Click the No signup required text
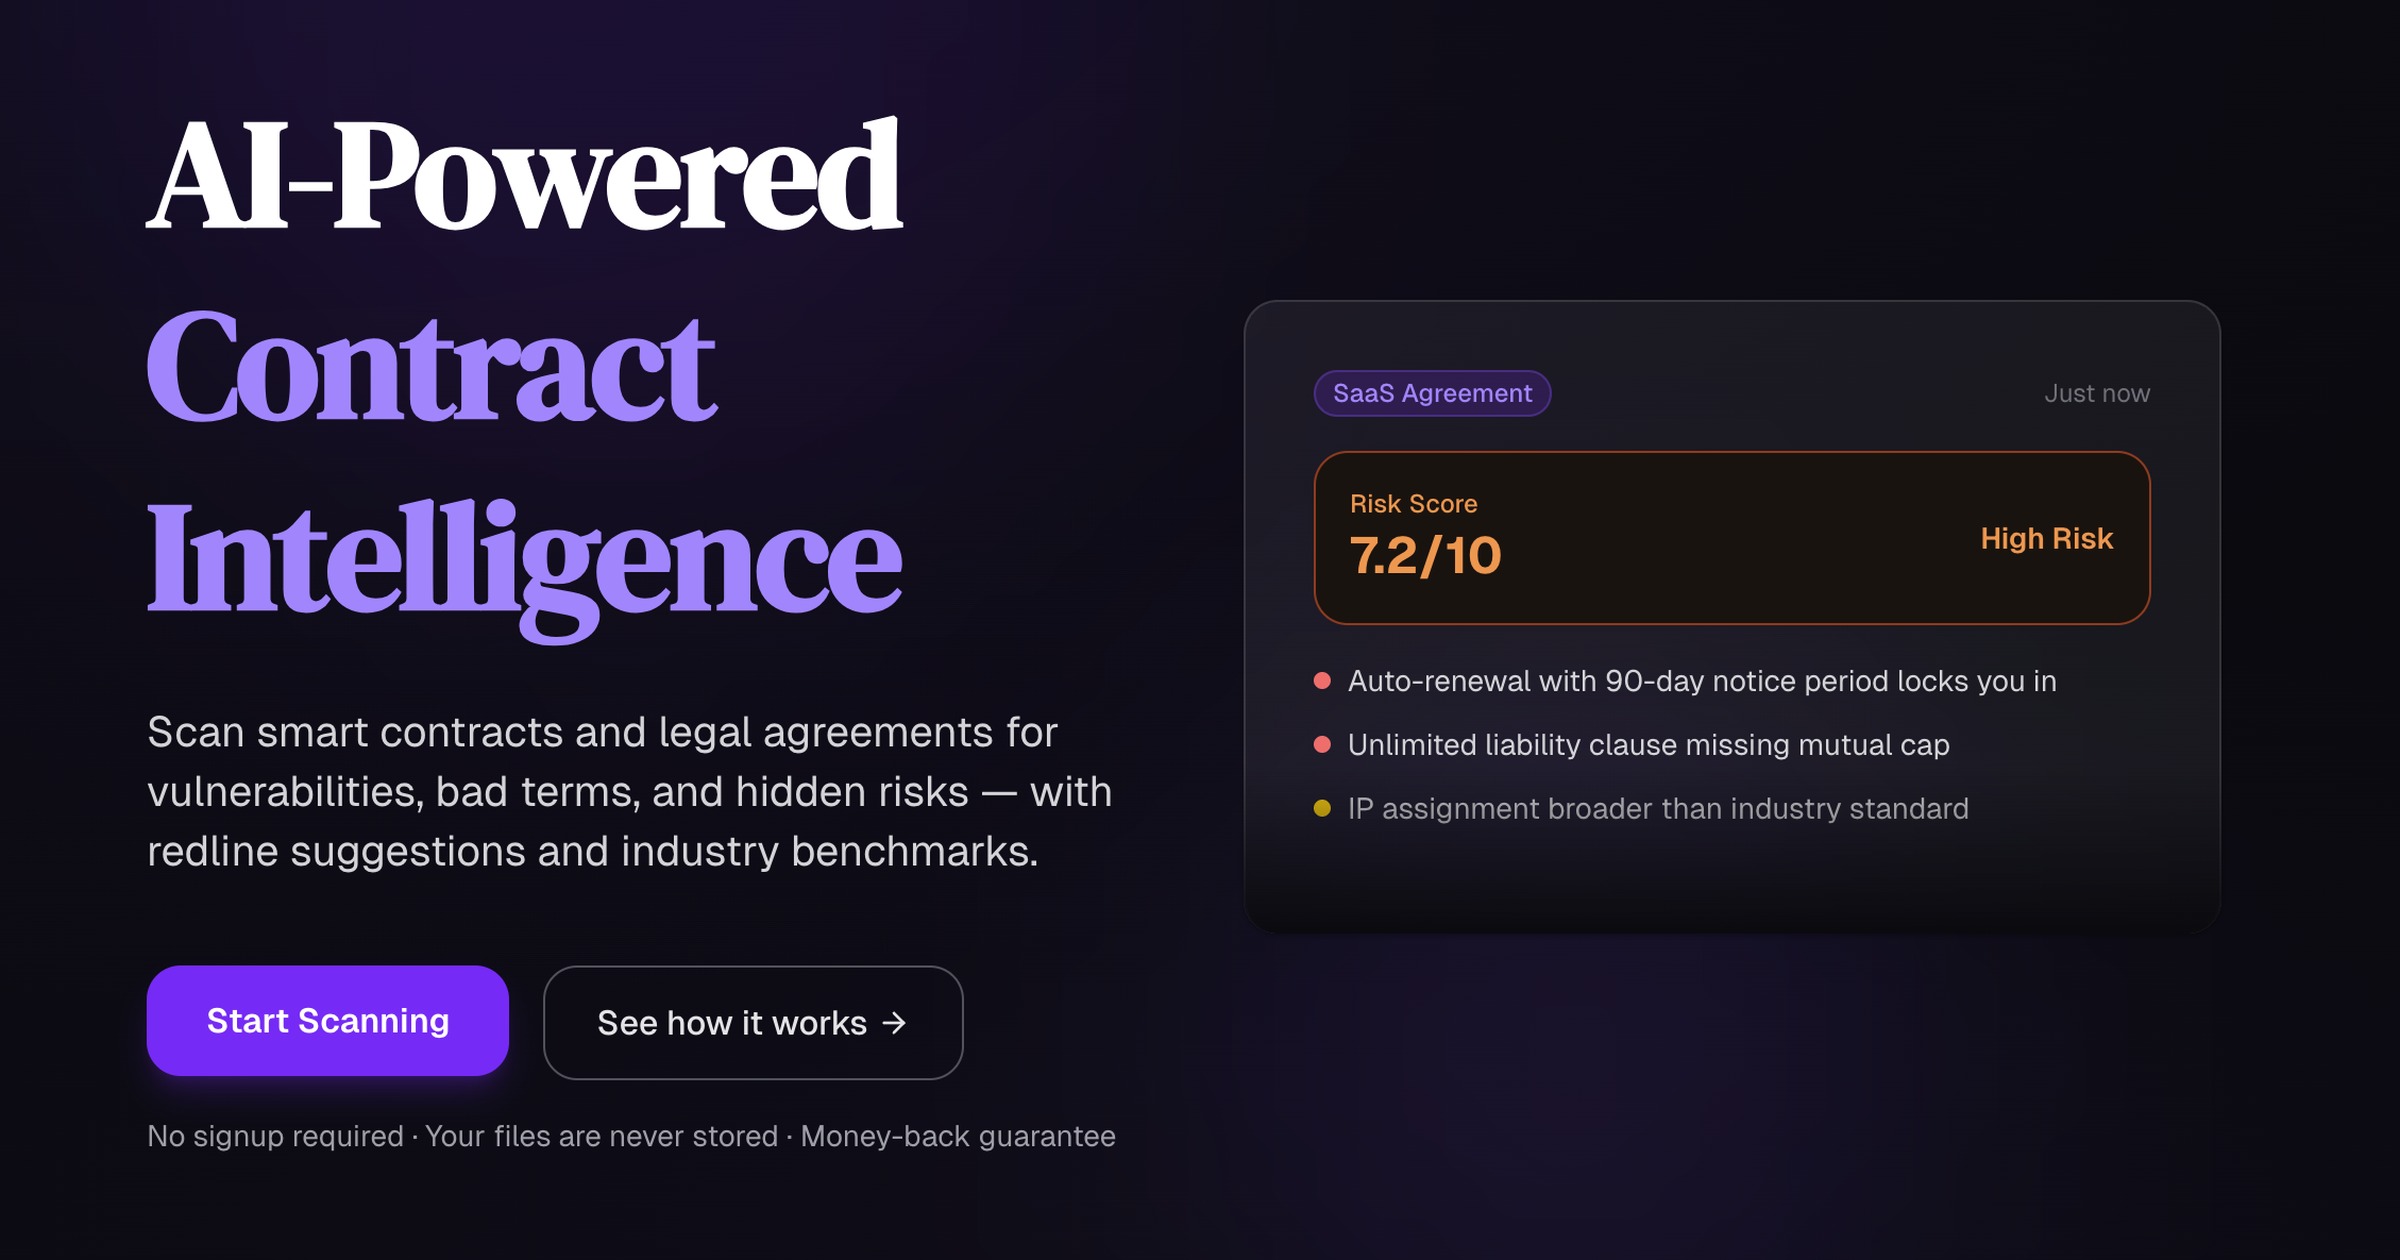2400x1260 pixels. coord(275,1136)
